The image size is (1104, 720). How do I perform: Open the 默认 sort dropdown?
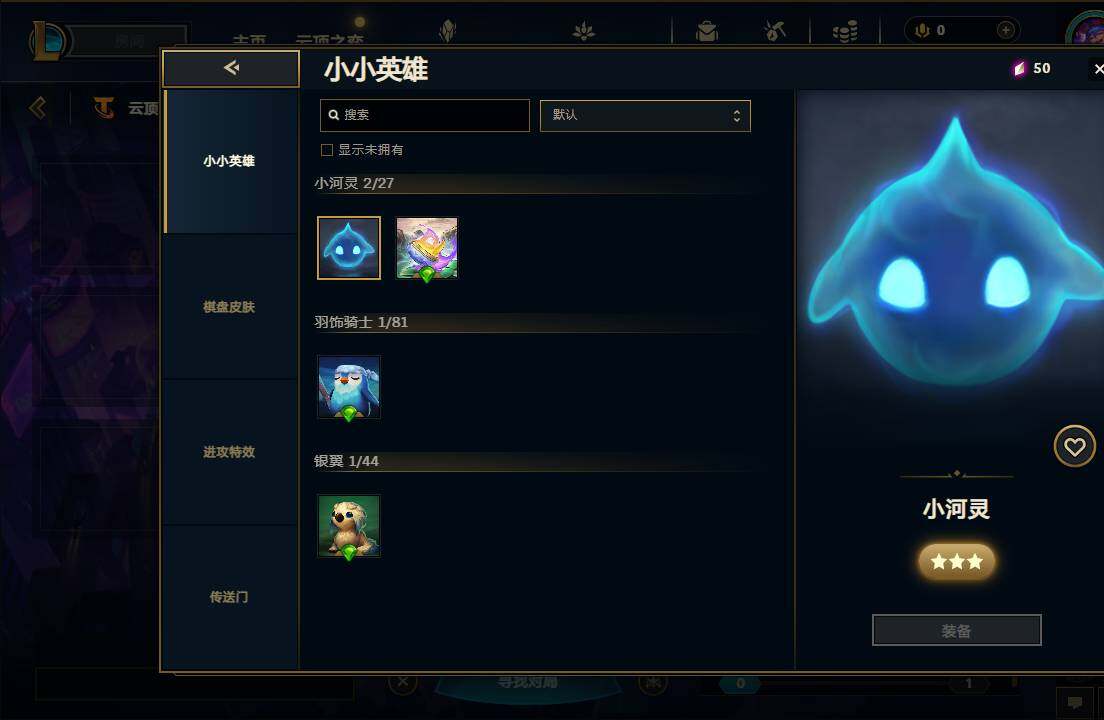click(645, 115)
